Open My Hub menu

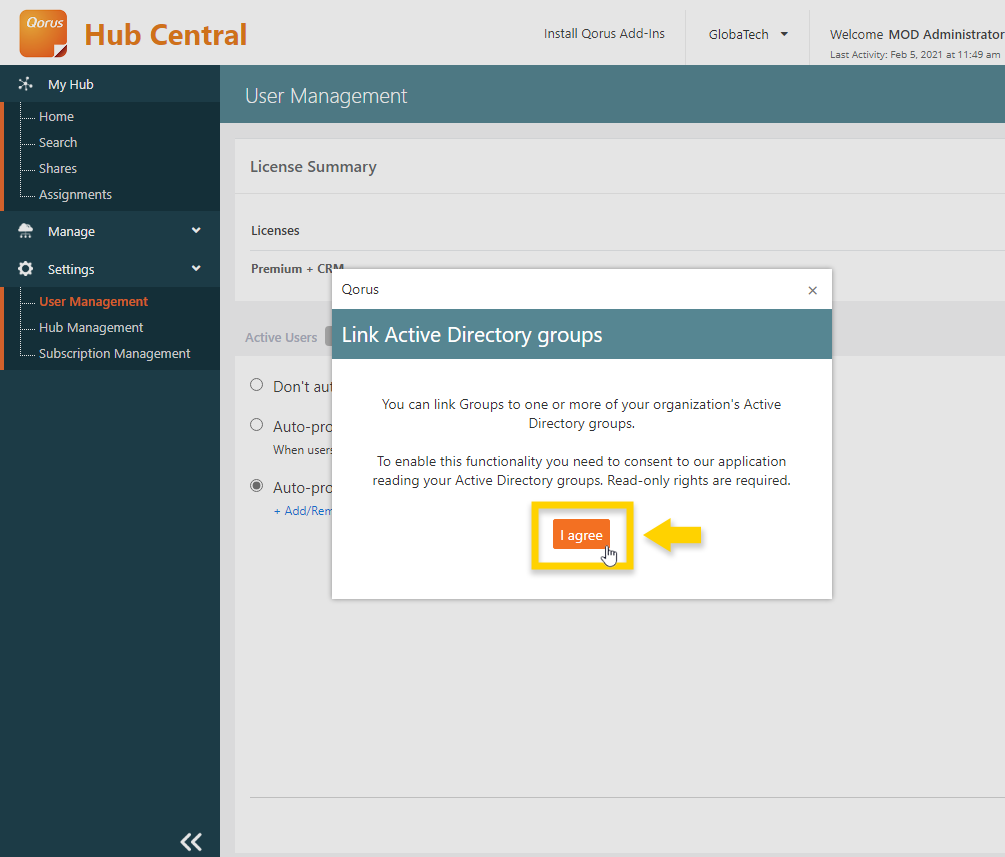71,84
